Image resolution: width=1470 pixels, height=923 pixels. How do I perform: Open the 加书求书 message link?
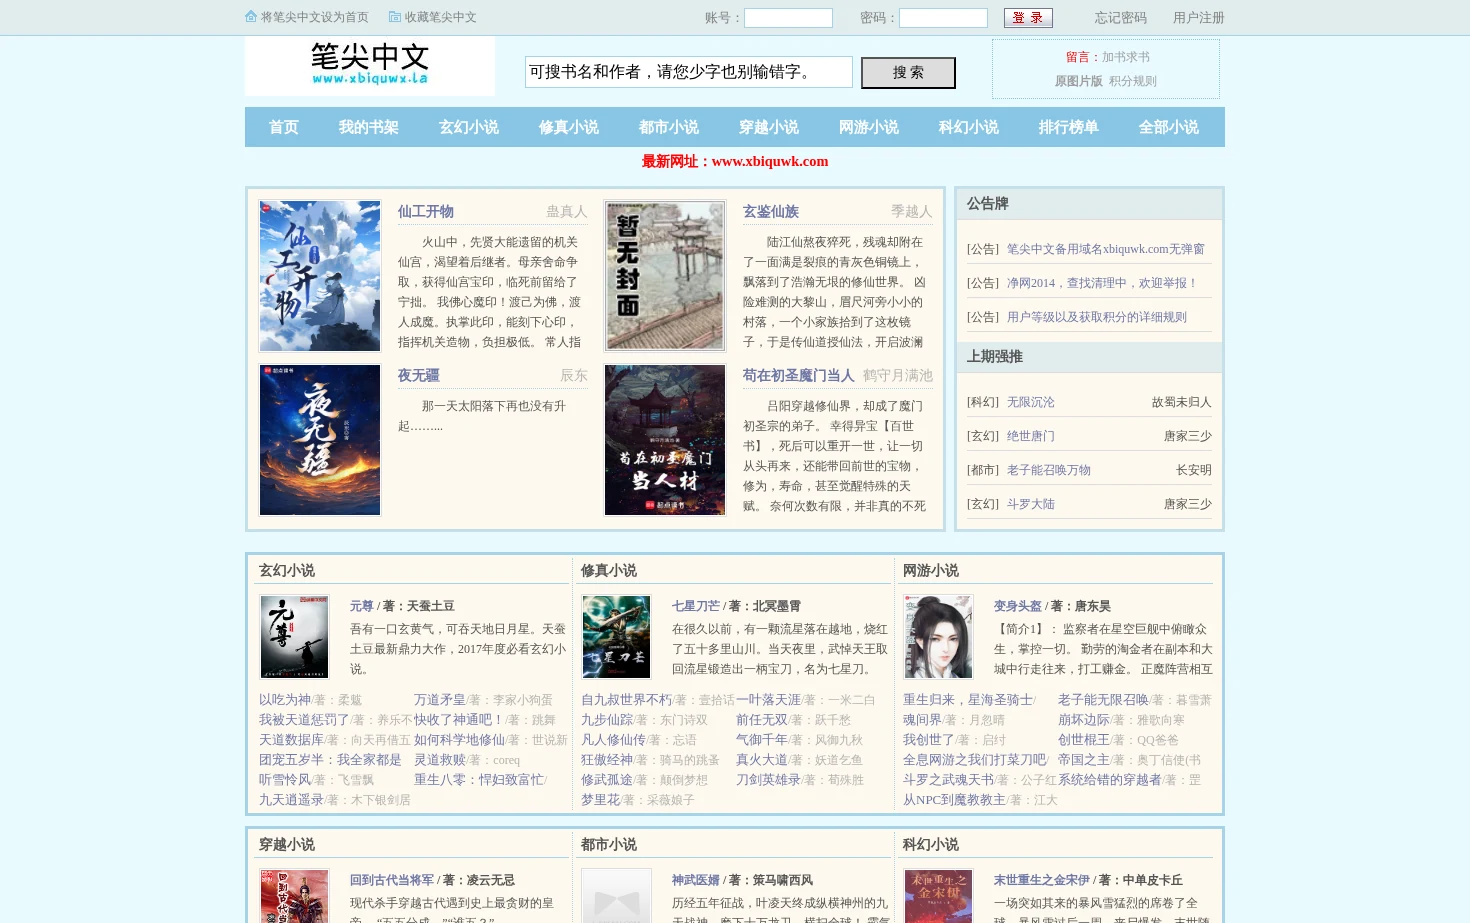click(1126, 57)
